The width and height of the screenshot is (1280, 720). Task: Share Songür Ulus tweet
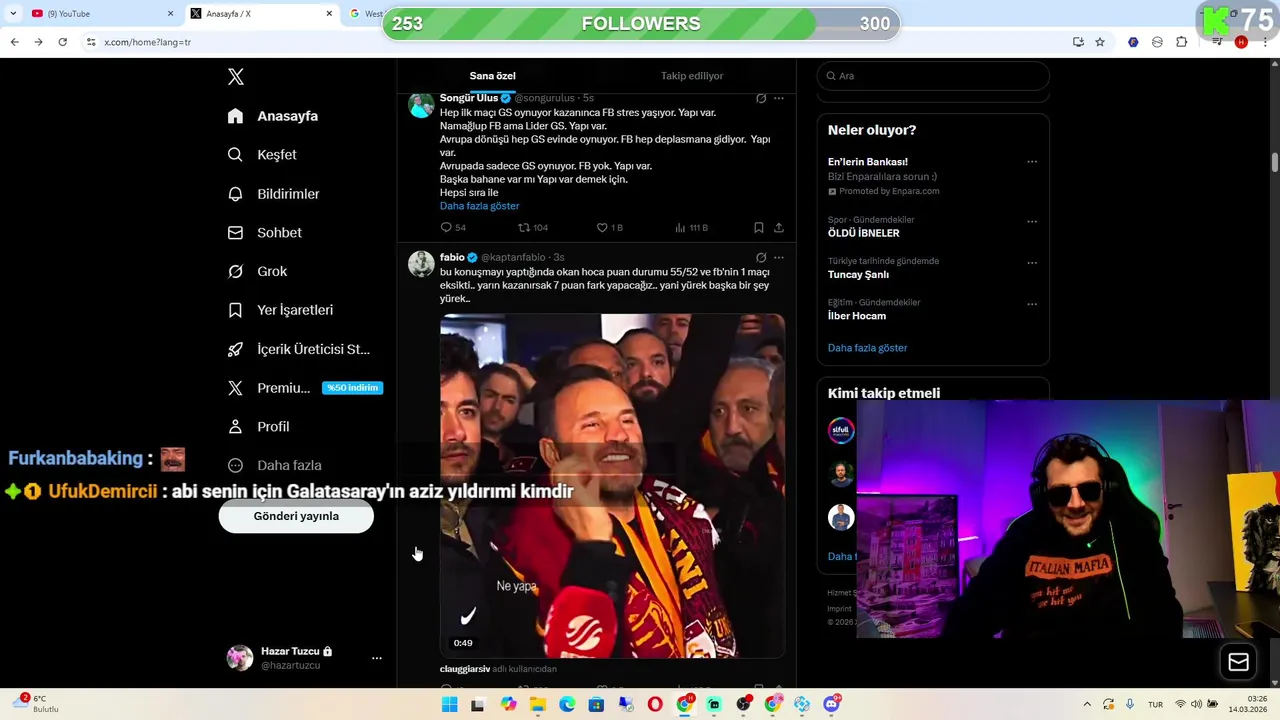click(779, 228)
